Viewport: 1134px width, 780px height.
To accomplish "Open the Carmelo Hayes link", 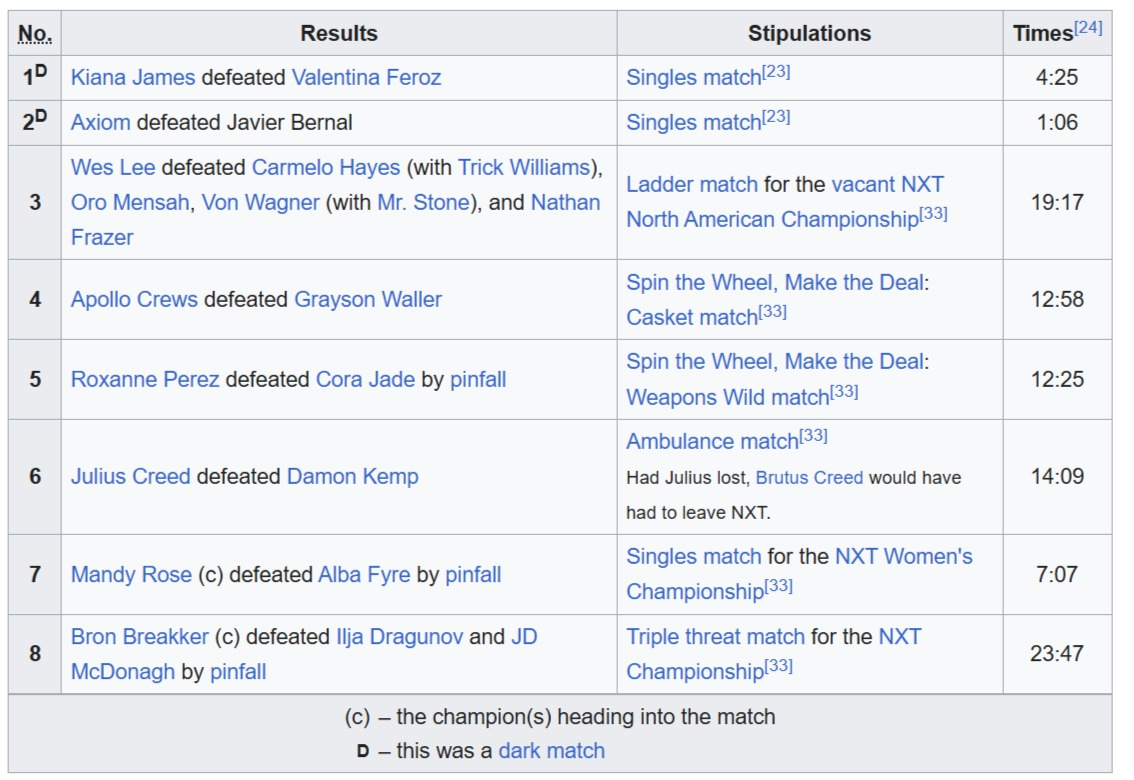I will 326,167.
